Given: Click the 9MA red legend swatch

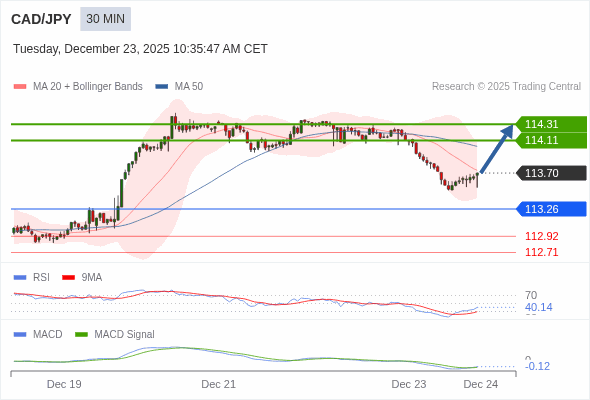Looking at the screenshot, I should (68, 278).
